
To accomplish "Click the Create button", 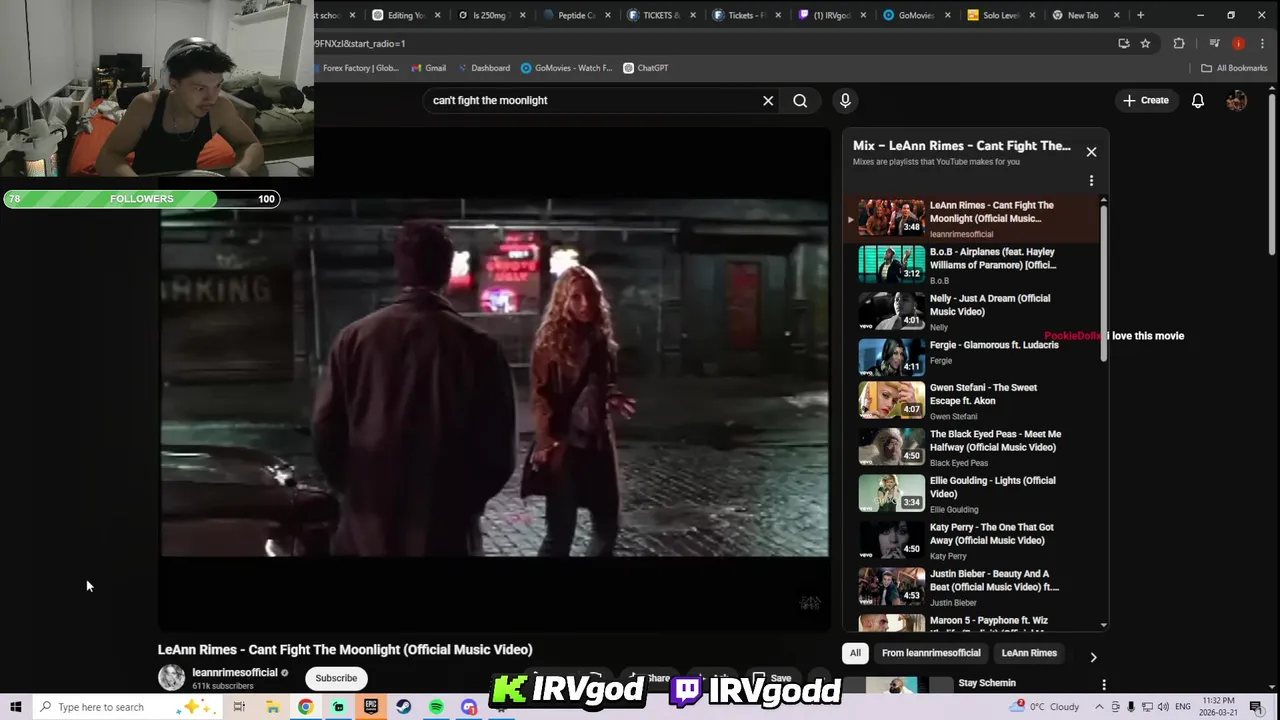I will coord(1146,100).
